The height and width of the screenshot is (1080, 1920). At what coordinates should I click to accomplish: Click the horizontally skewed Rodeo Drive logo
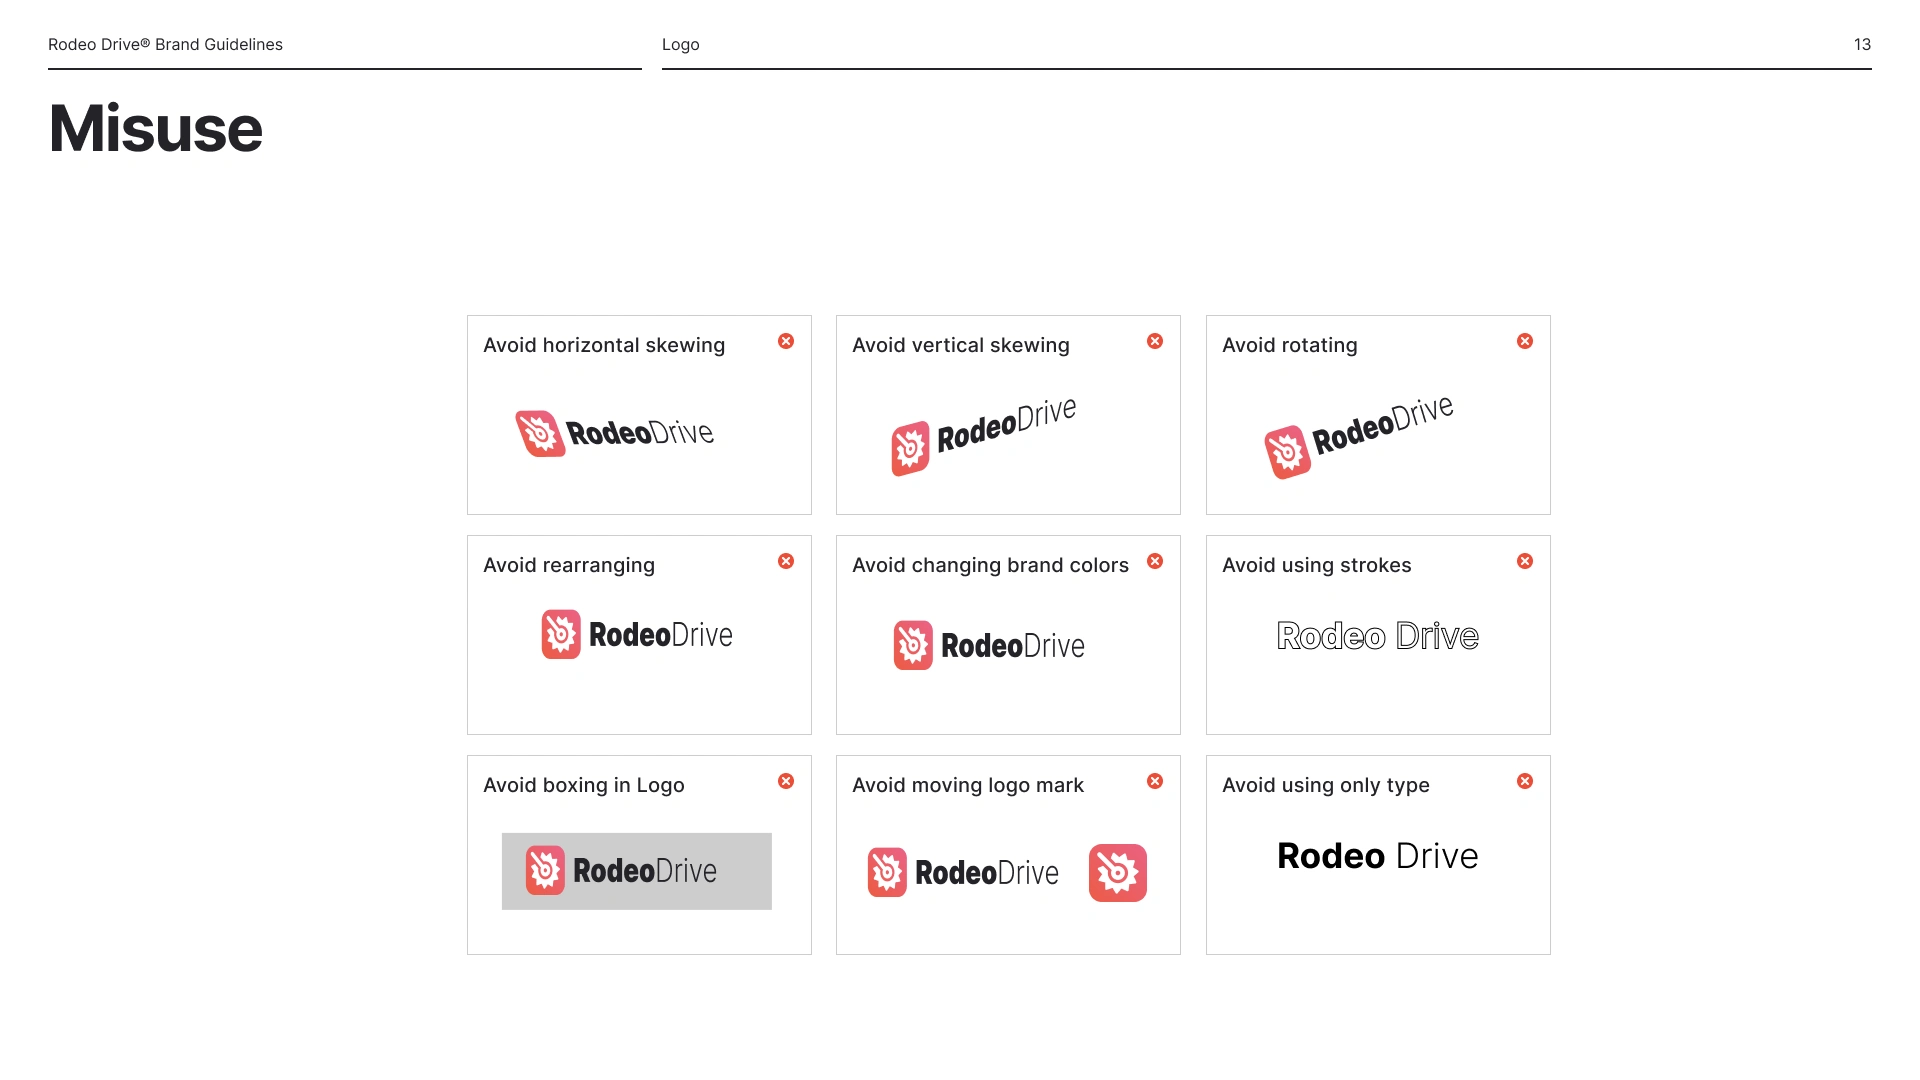click(615, 433)
